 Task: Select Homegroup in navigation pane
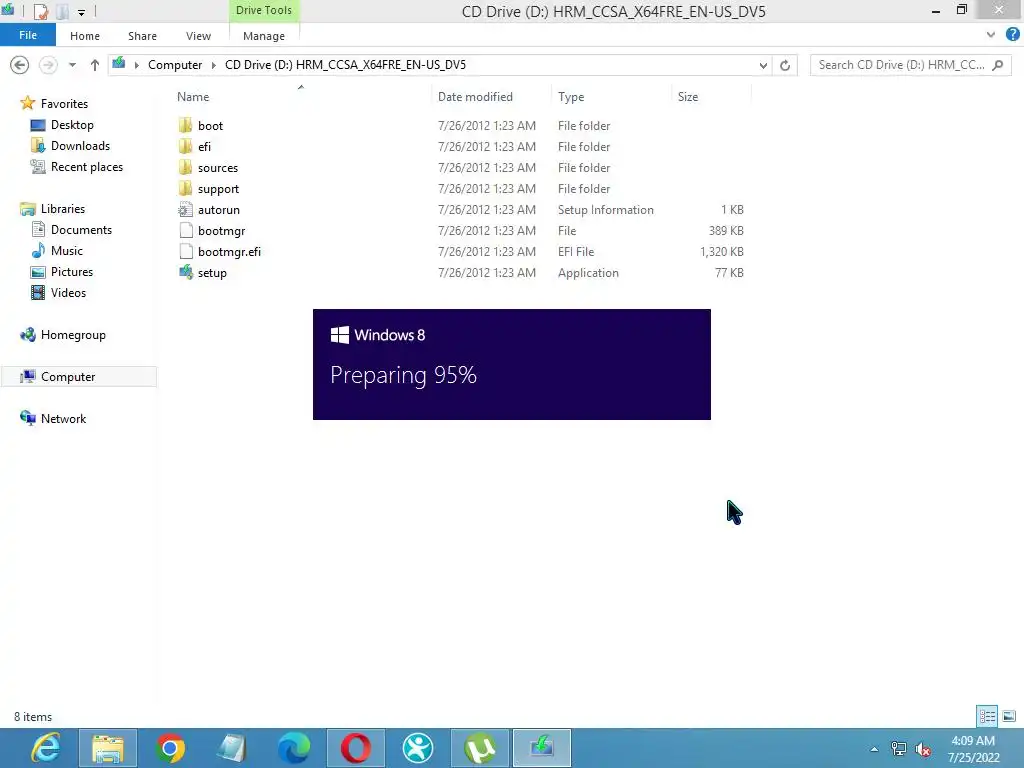click(73, 335)
